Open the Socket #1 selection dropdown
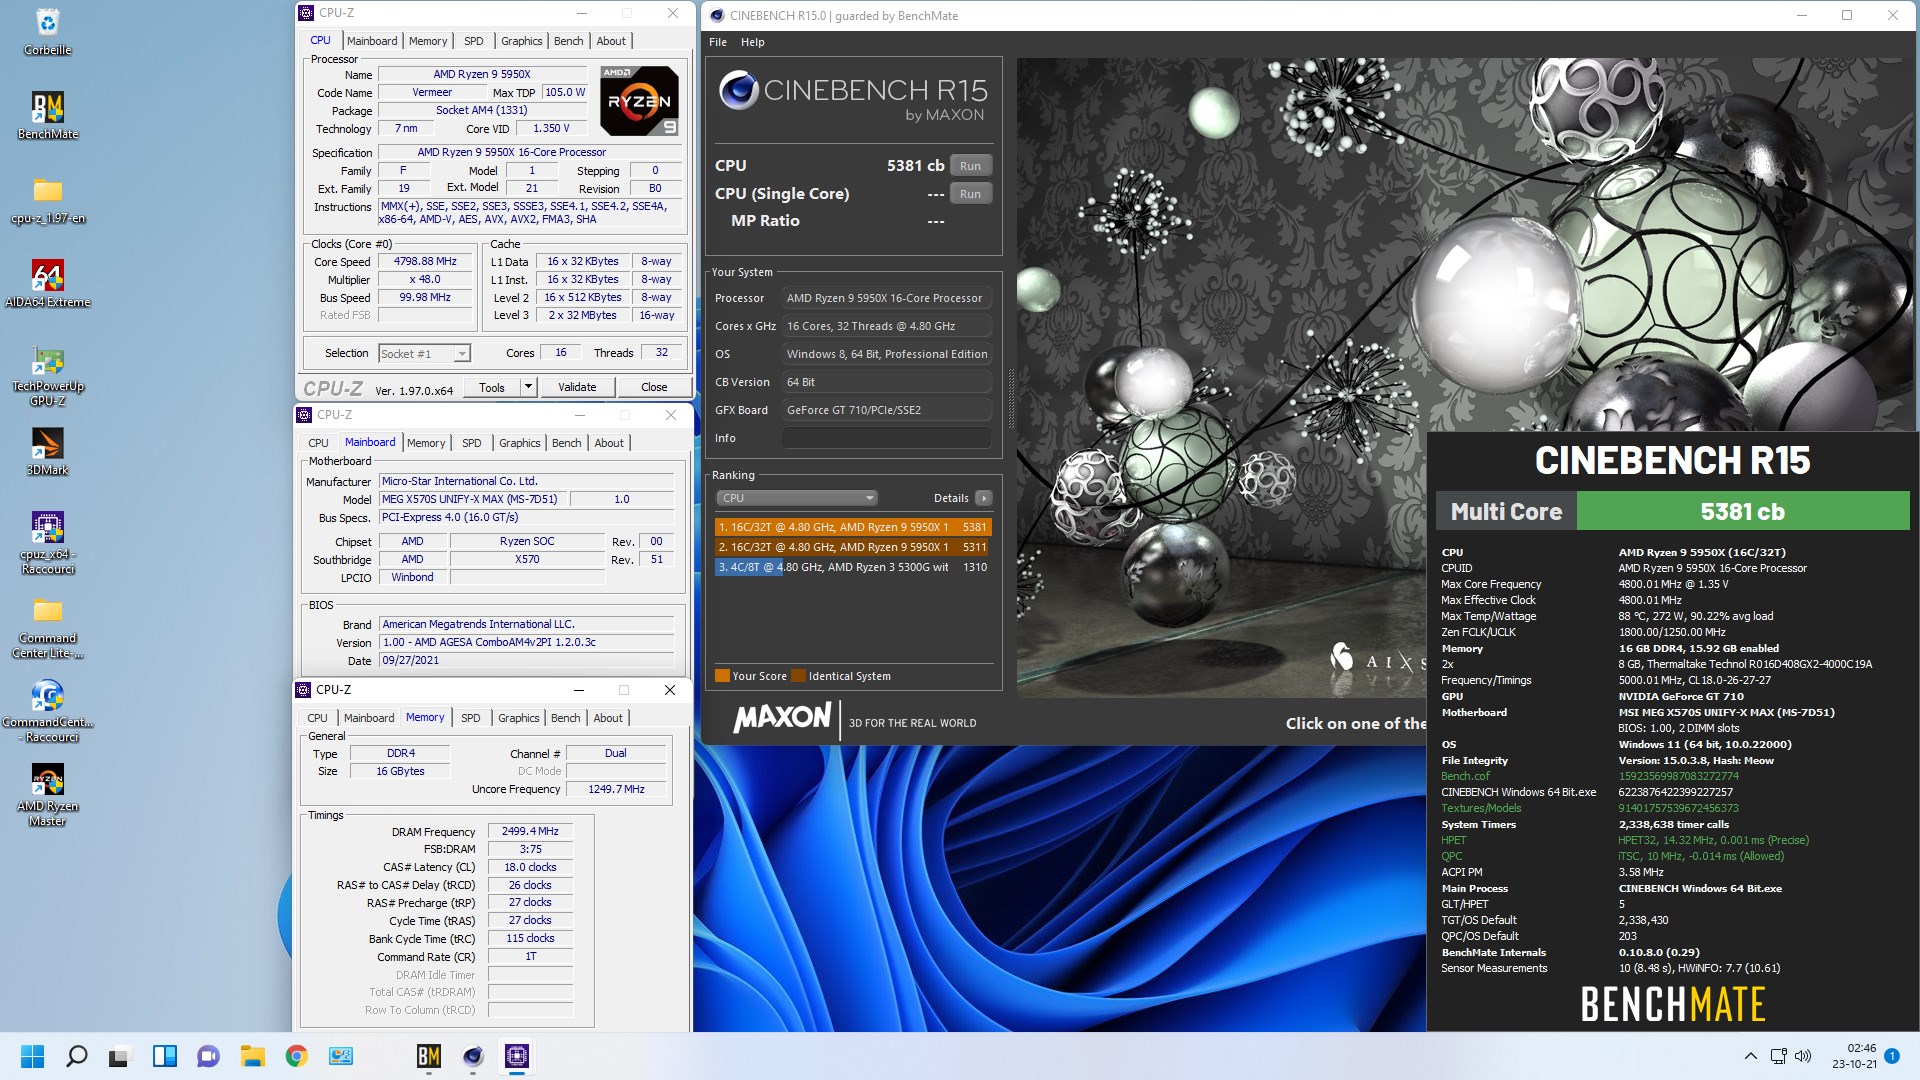 tap(424, 354)
